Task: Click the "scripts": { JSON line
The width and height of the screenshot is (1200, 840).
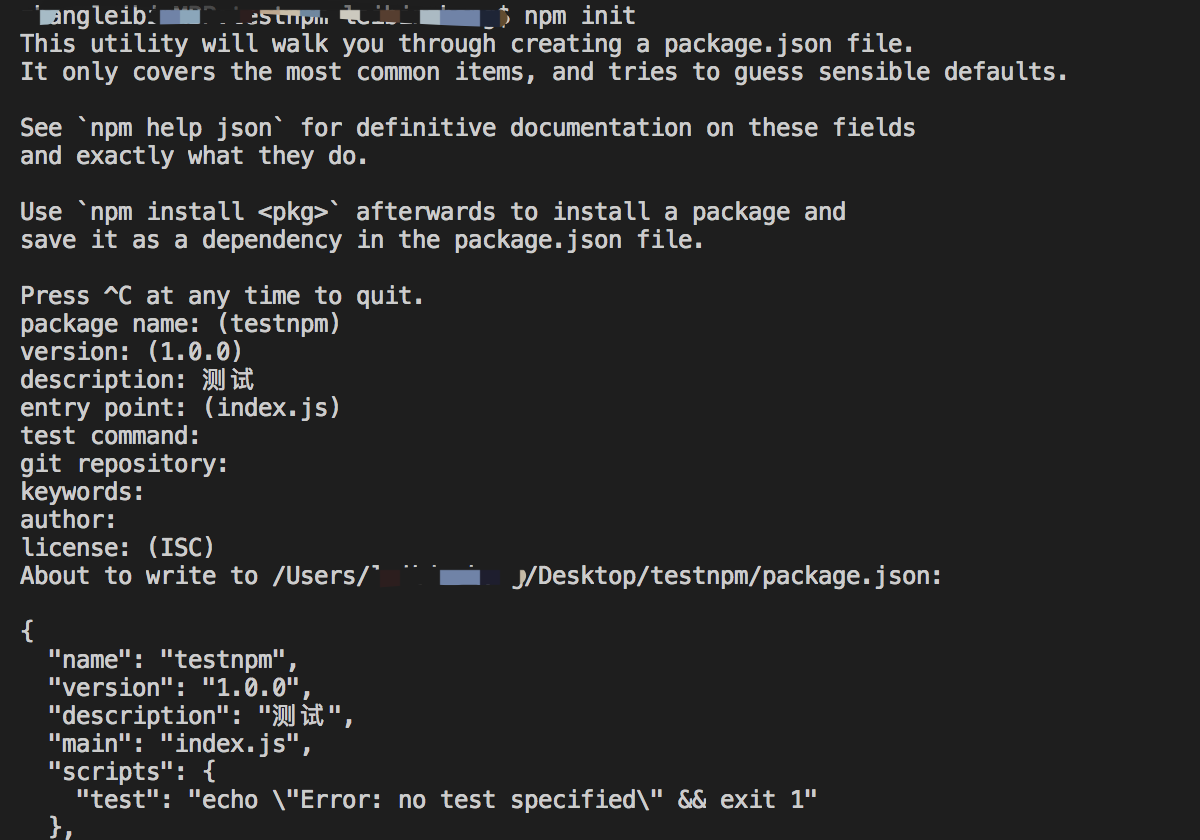Action: [132, 772]
